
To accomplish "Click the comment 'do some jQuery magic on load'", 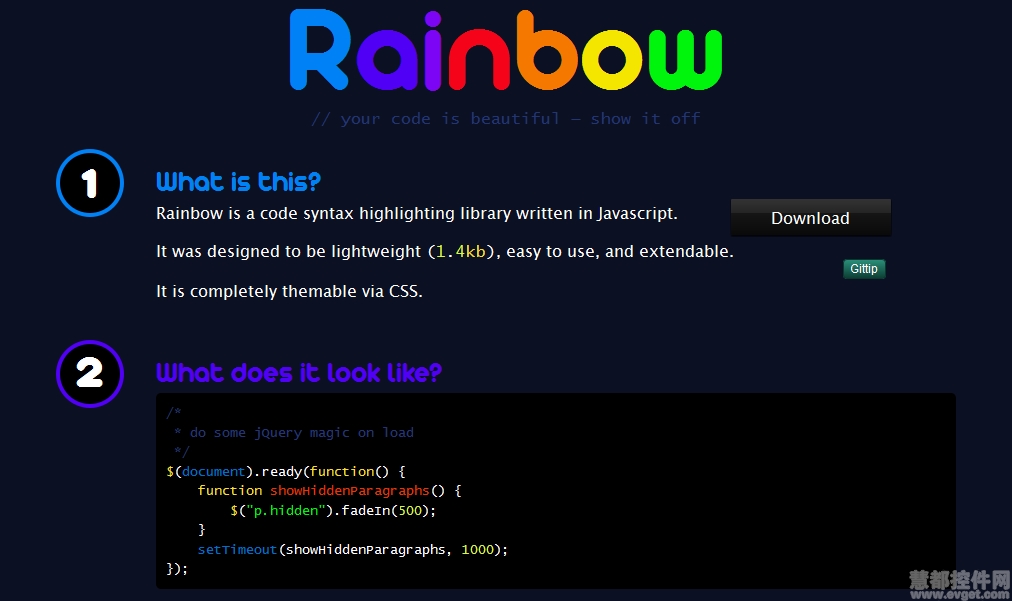I will (301, 433).
